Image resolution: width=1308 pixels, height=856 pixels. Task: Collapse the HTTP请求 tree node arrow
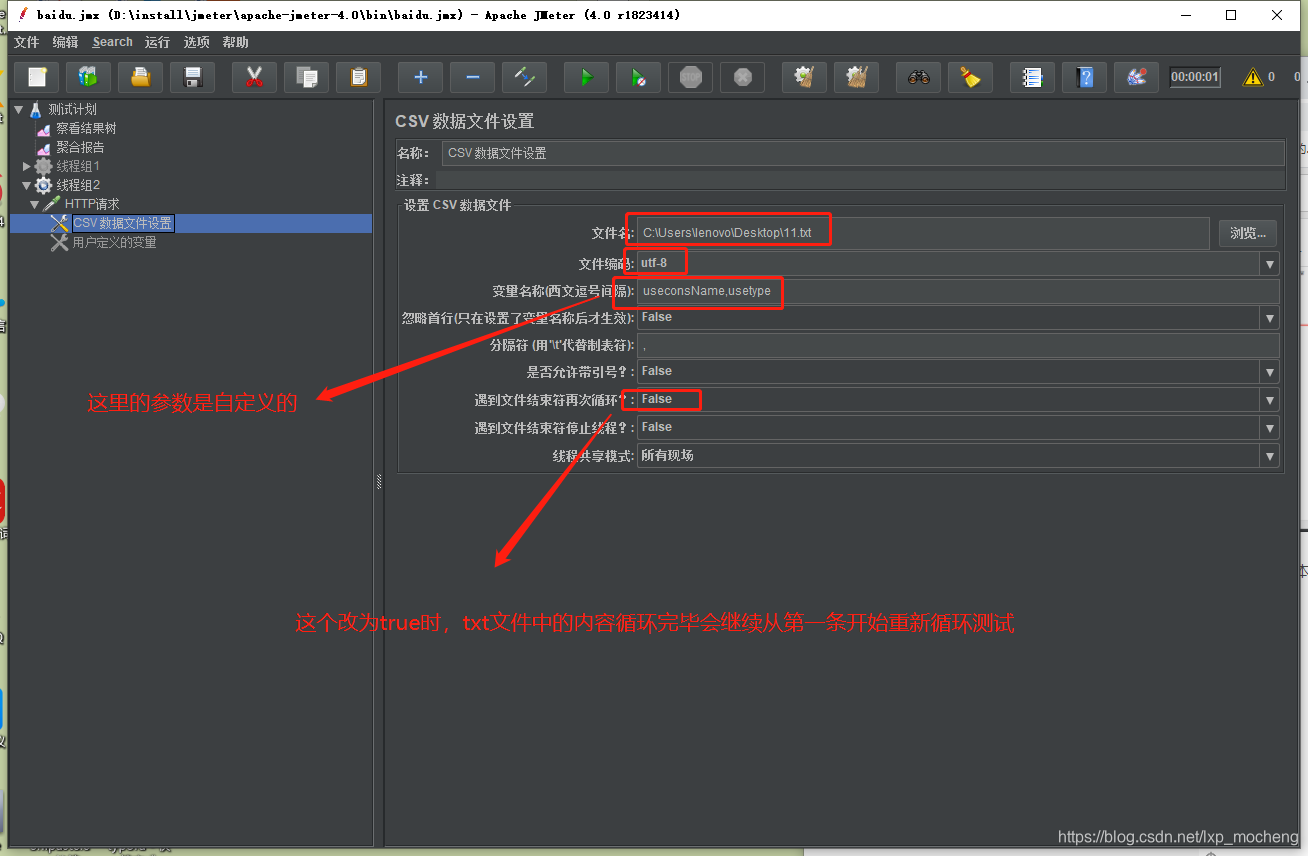tap(35, 204)
